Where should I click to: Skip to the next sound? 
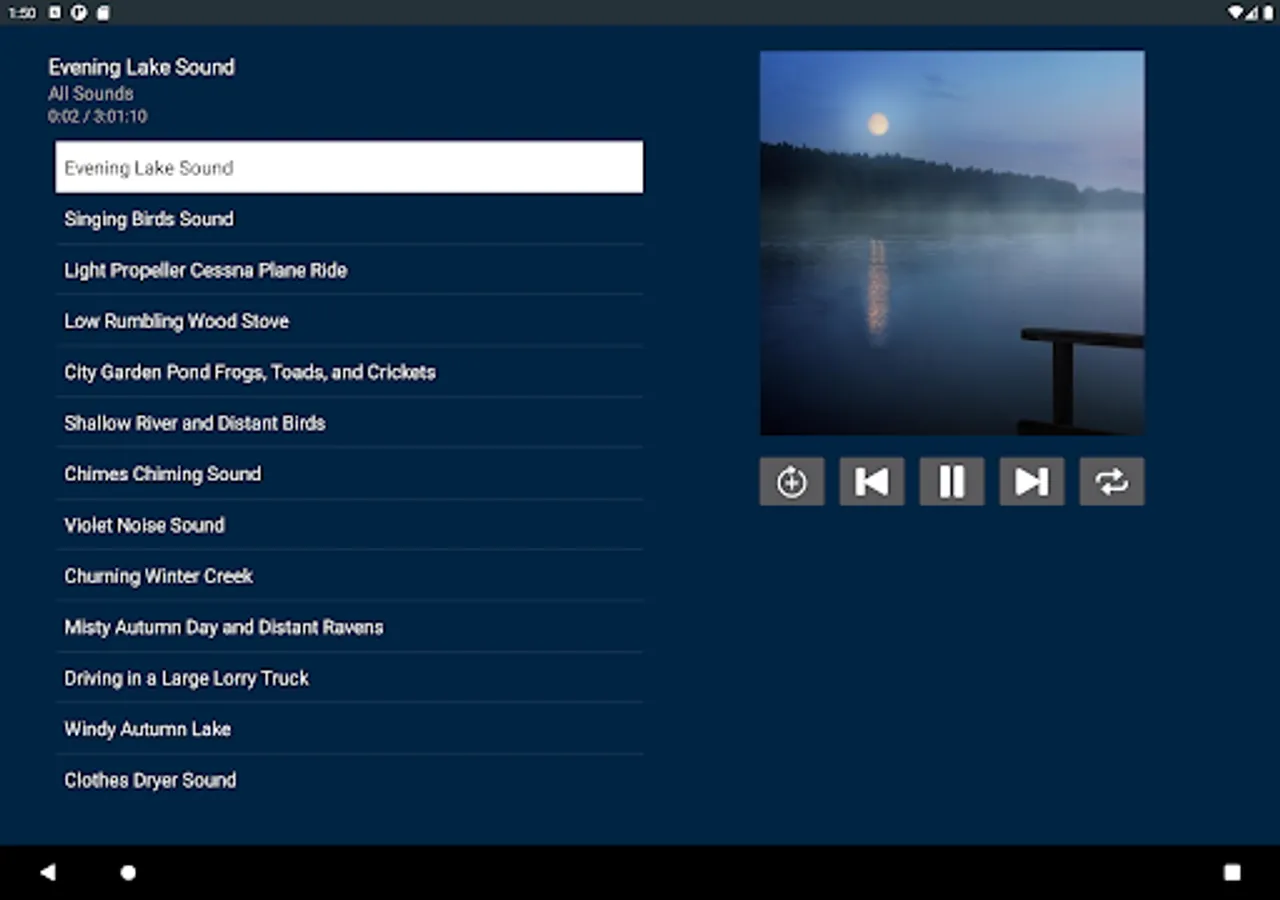[x=1031, y=481]
